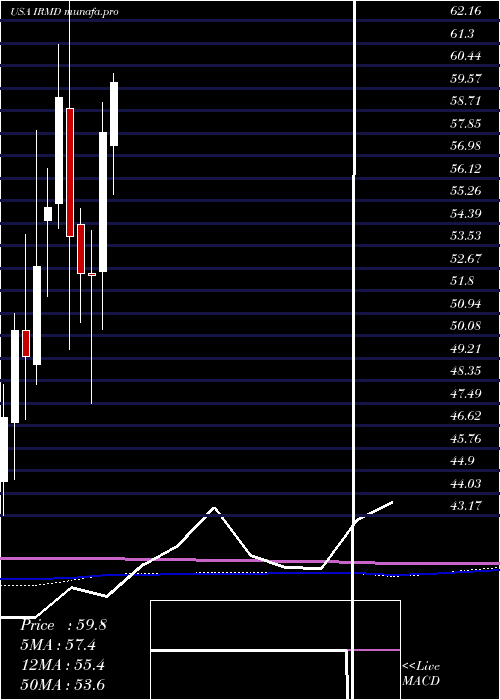Click the 46.62 price axis label
The image size is (500, 700).
point(466,416)
